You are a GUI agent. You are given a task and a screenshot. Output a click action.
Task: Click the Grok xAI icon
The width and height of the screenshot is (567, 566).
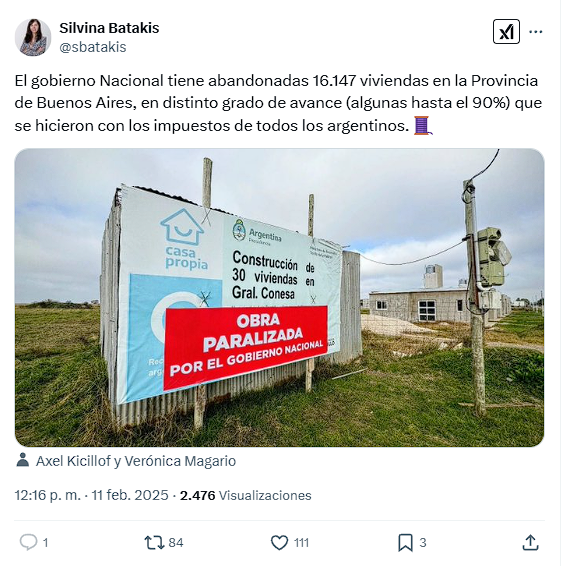tap(506, 32)
